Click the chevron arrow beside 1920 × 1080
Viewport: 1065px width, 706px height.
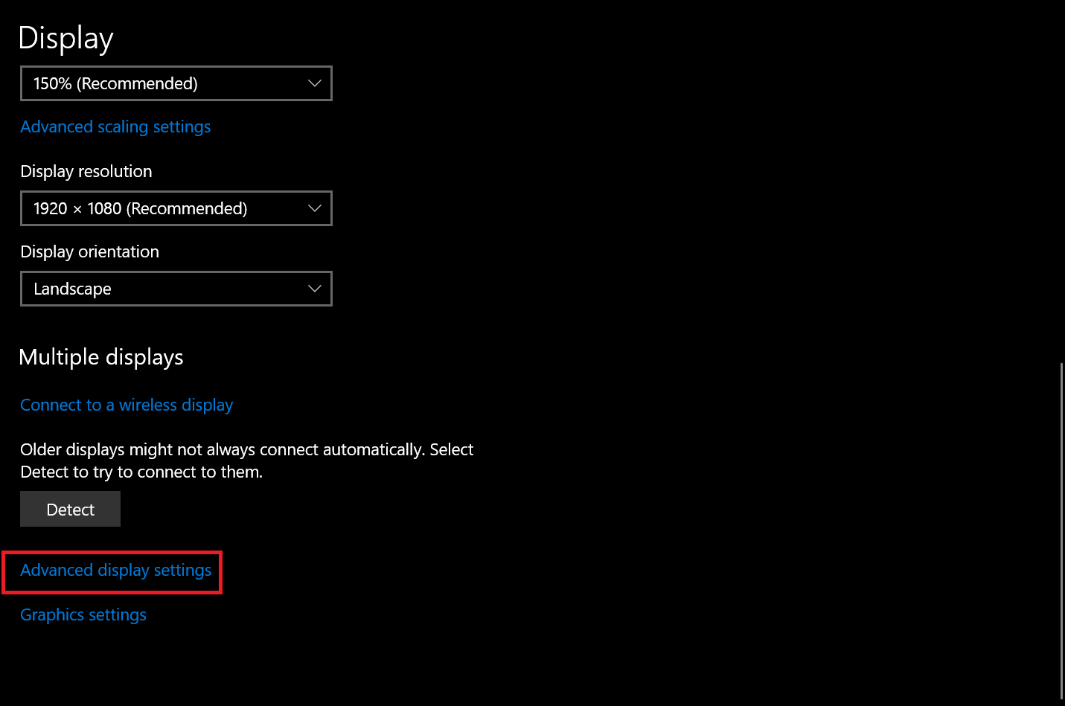pos(315,209)
